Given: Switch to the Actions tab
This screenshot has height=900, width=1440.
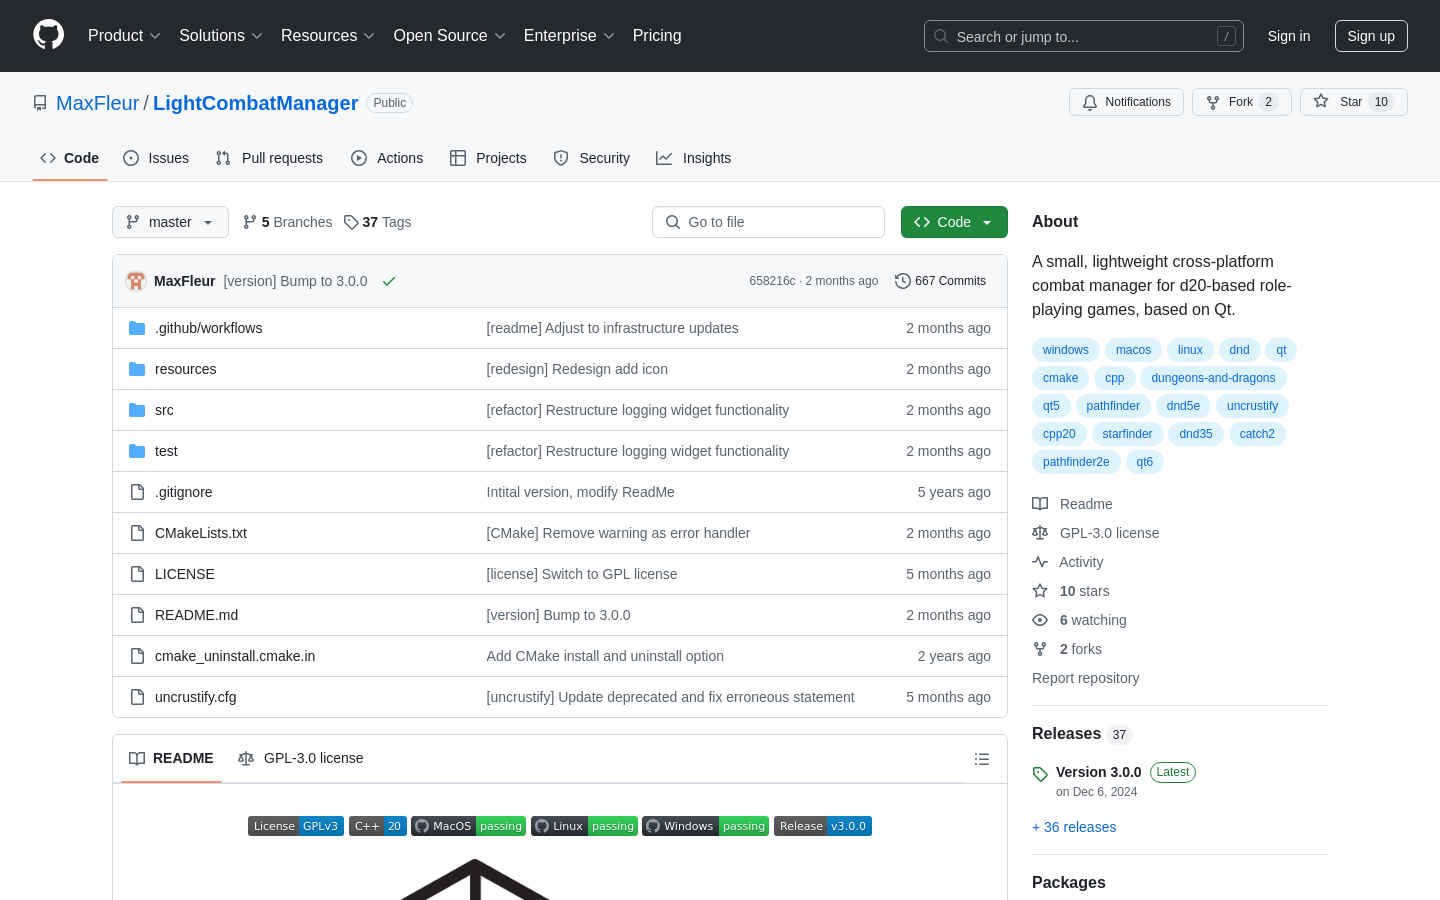Looking at the screenshot, I should coord(387,158).
